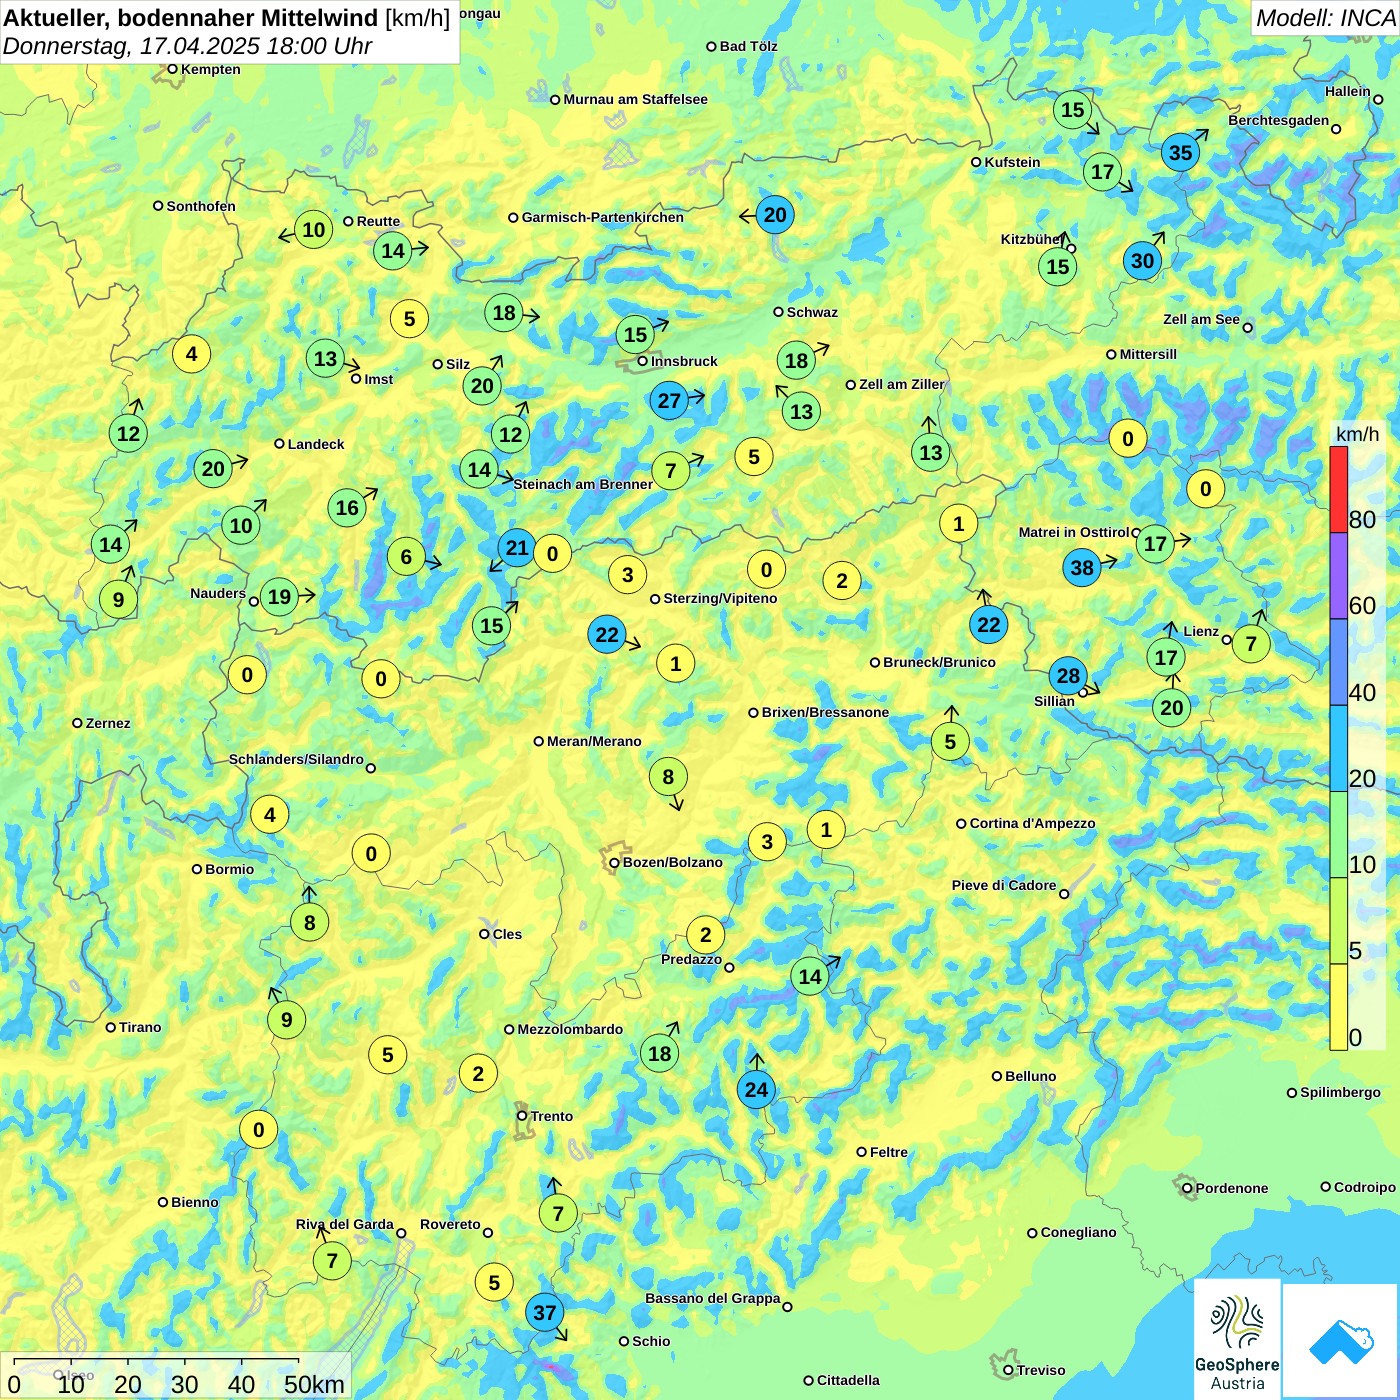
Task: Select the 27 km/h wind marker below Innsbruck
Action: point(670,401)
